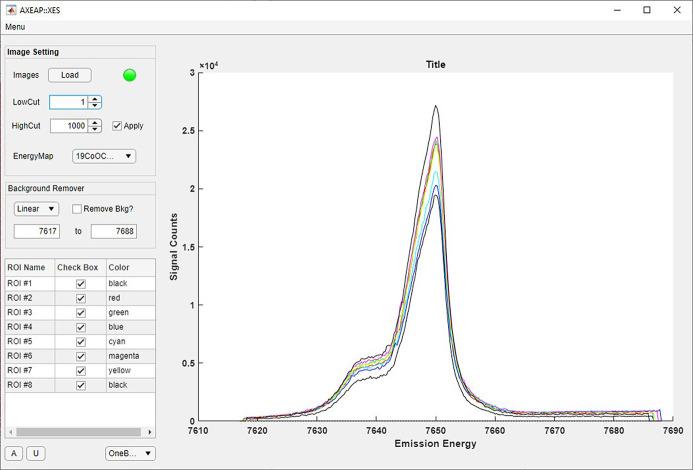Screen dimensions: 693x470
Task: Uncheck the ROI #6 check box
Action: pyautogui.click(x=81, y=356)
